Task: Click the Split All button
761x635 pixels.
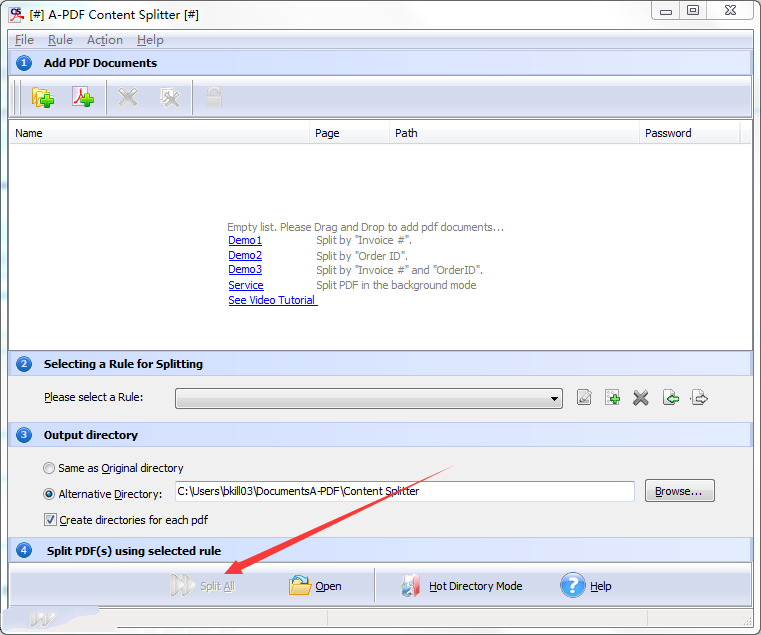Action: [203, 585]
